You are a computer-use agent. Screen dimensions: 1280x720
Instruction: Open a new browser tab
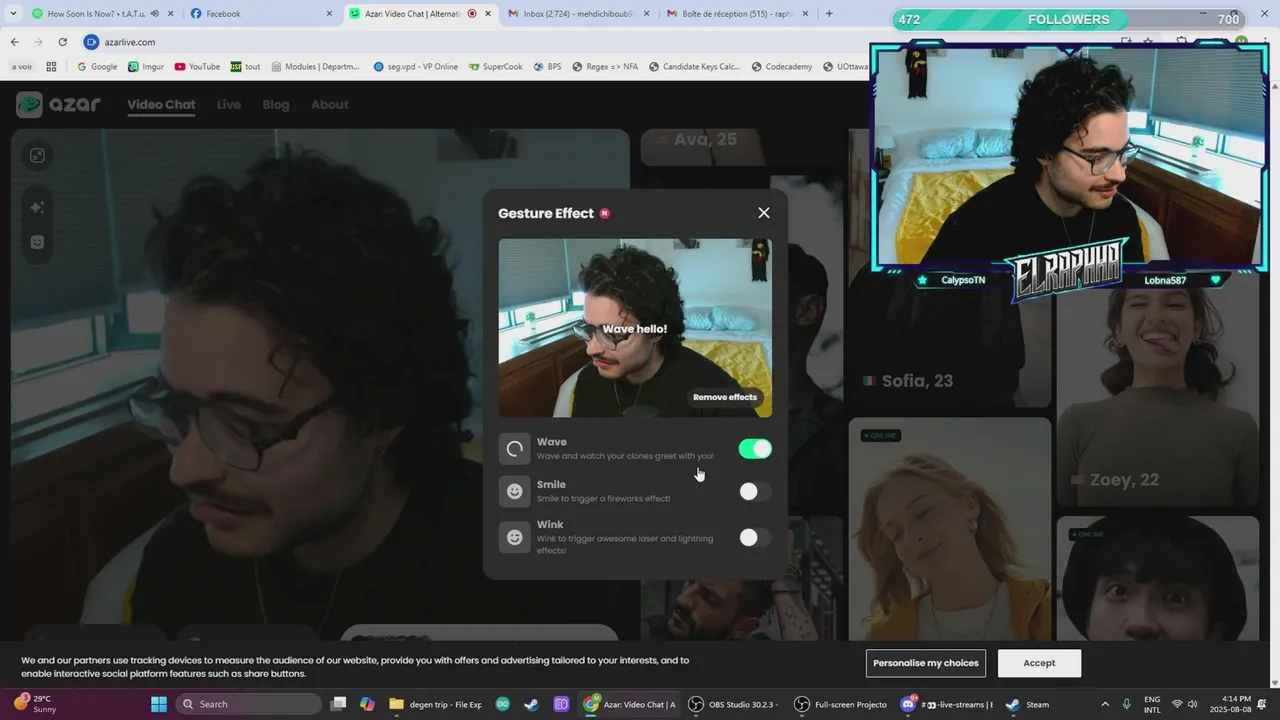[x=829, y=14]
